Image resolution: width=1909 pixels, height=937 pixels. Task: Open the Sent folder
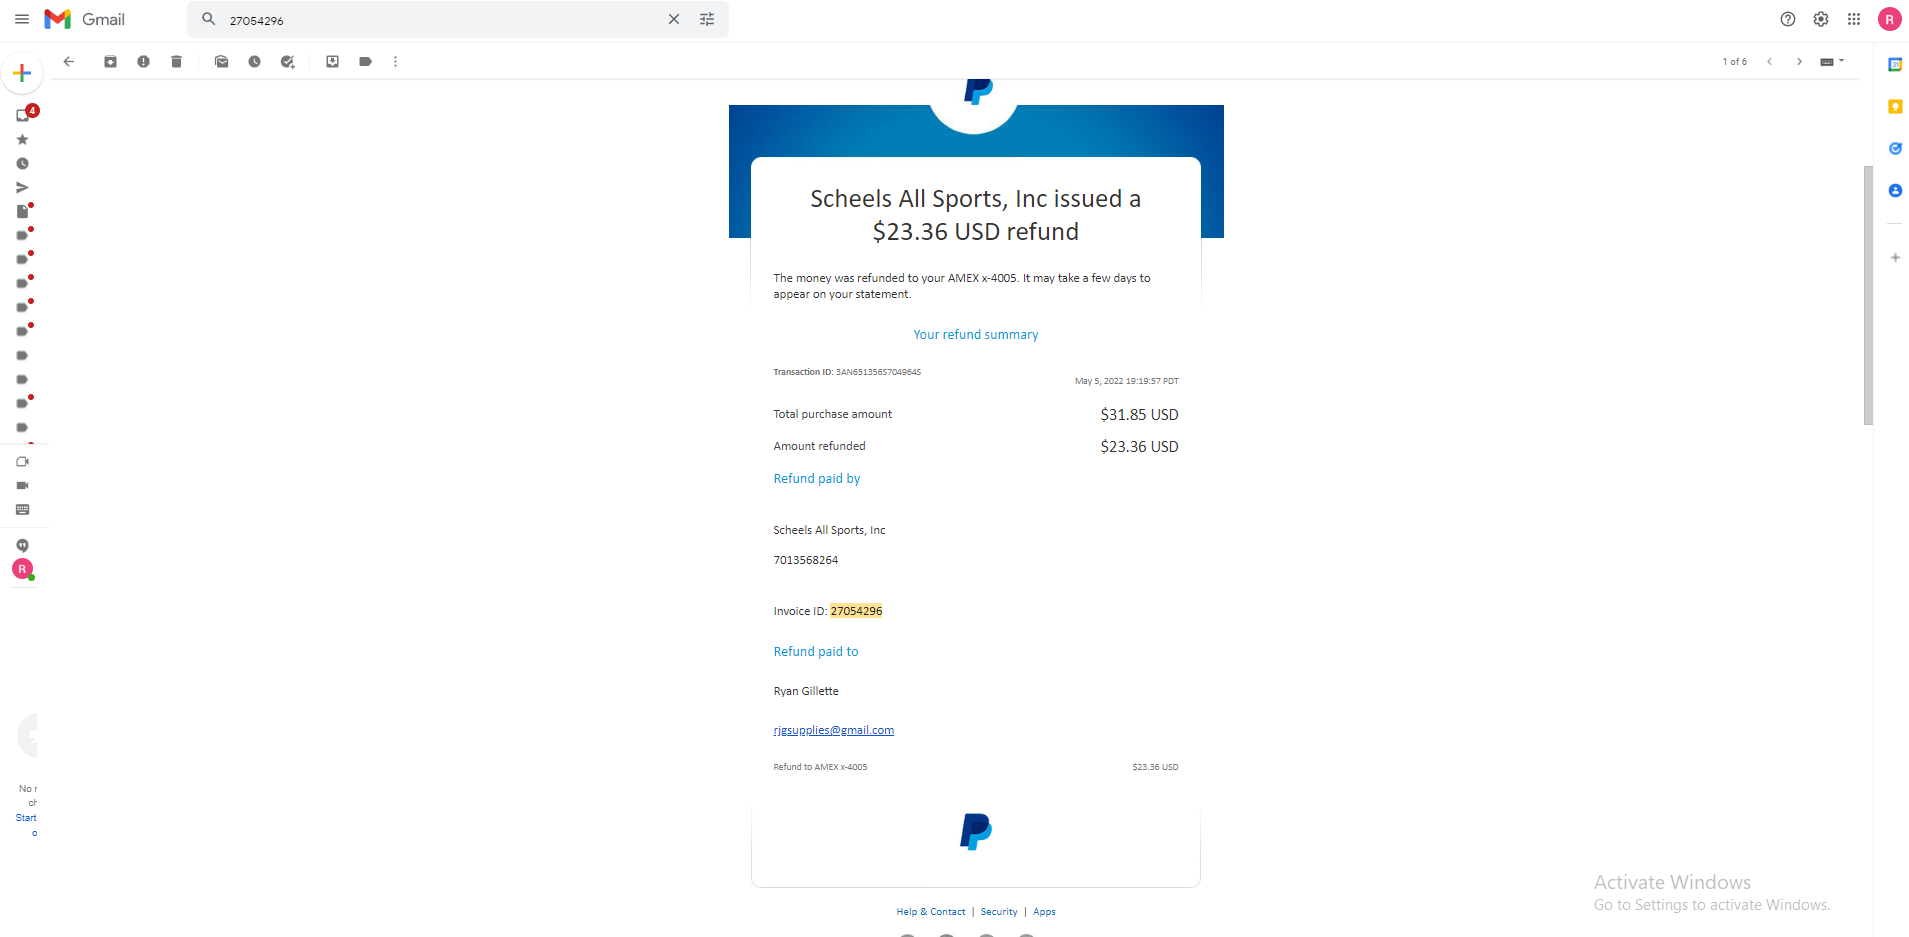[x=22, y=187]
